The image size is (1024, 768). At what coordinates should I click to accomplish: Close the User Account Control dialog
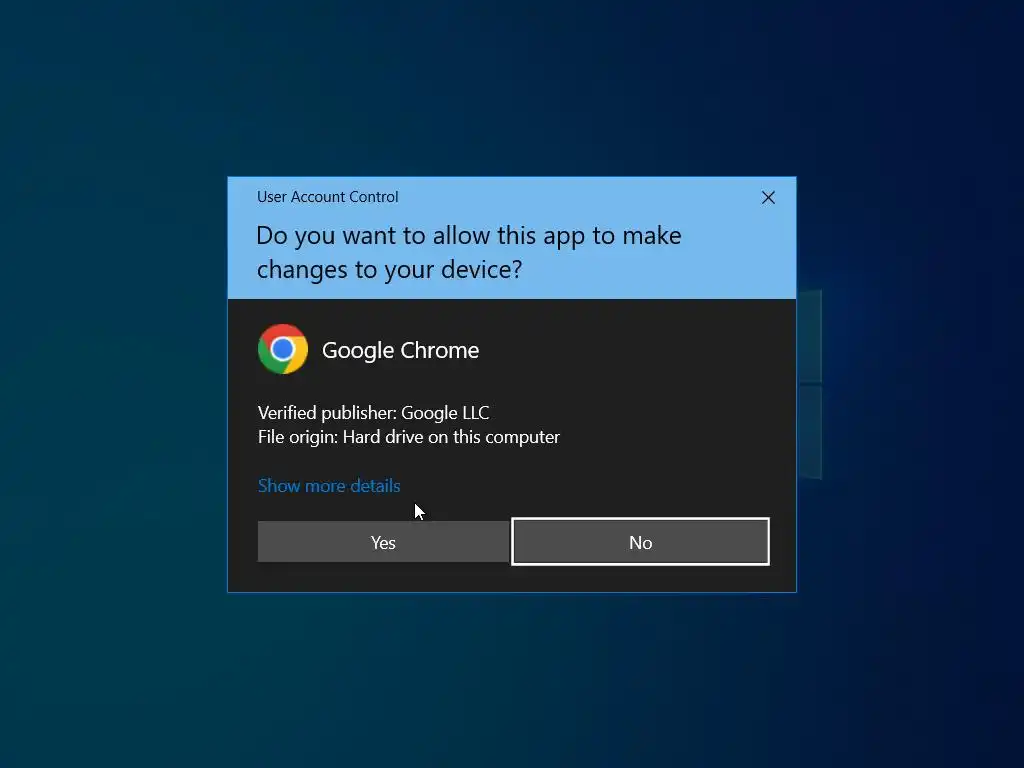(768, 197)
